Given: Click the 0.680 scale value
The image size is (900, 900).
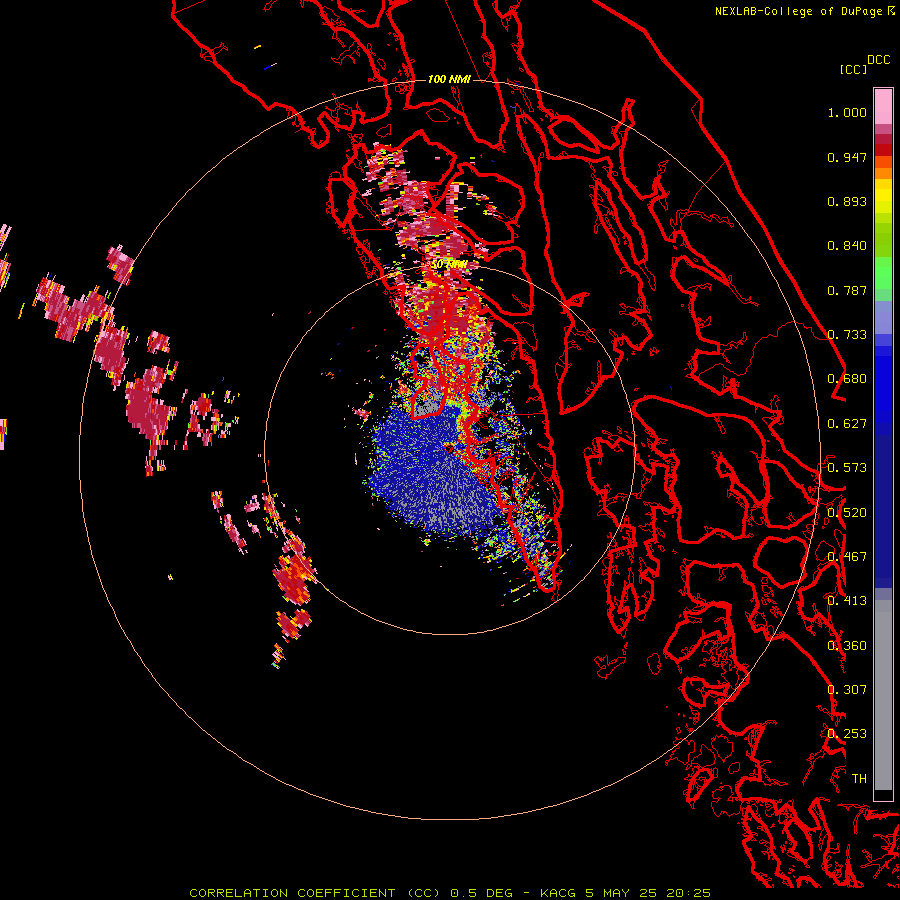Looking at the screenshot, I should (847, 379).
